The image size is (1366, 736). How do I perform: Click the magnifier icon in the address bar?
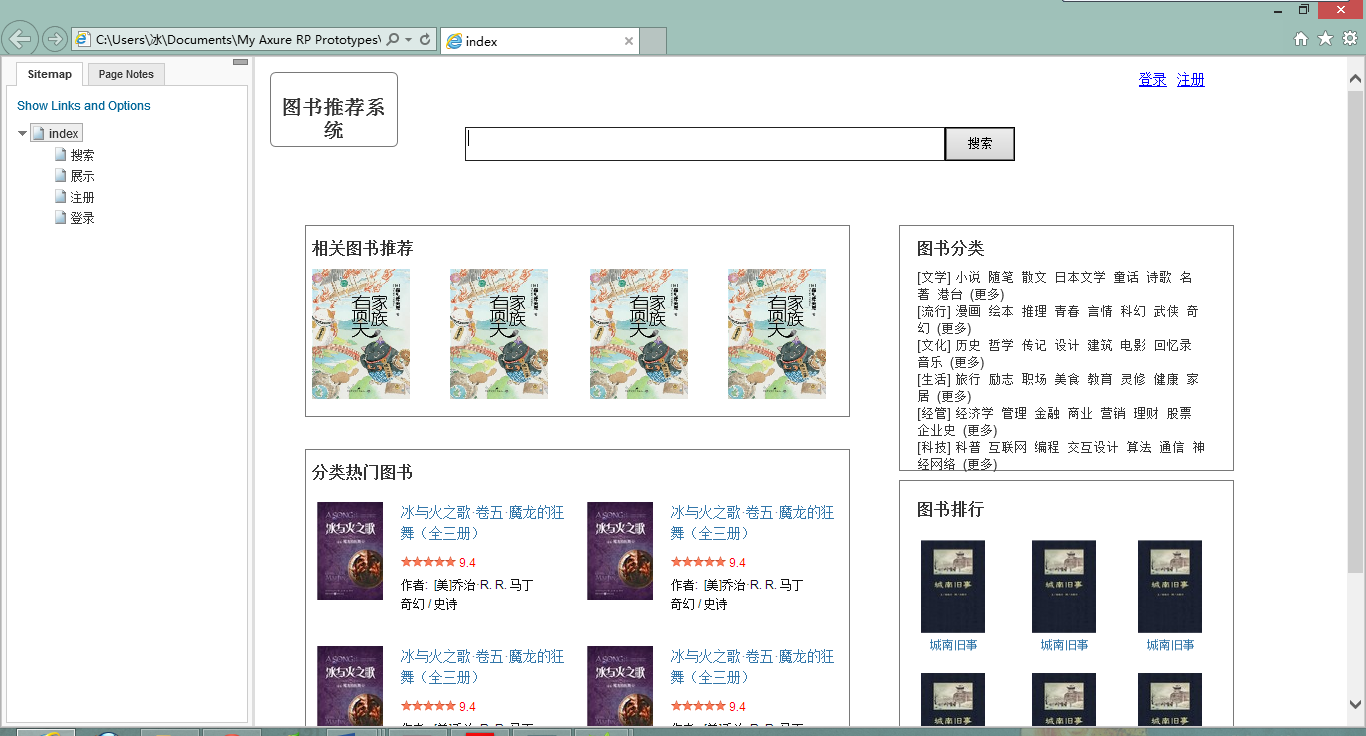[392, 40]
